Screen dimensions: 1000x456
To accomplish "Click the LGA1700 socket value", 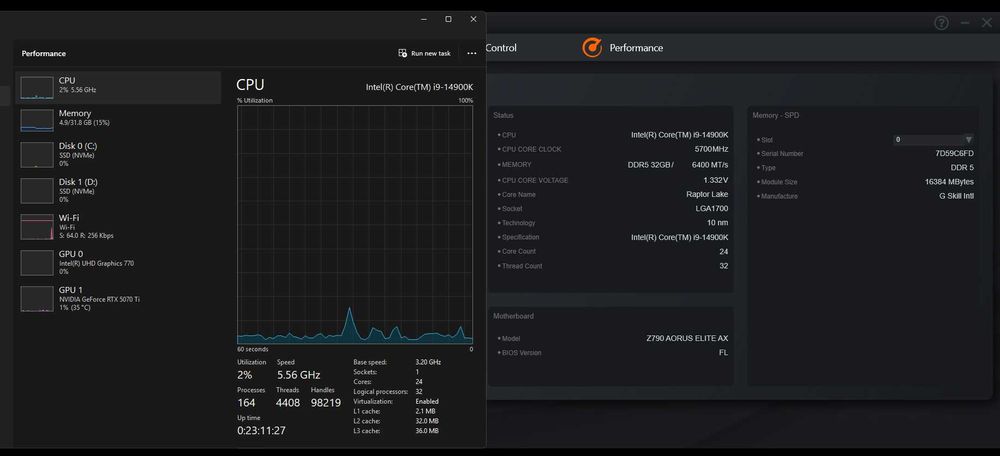I will (712, 209).
